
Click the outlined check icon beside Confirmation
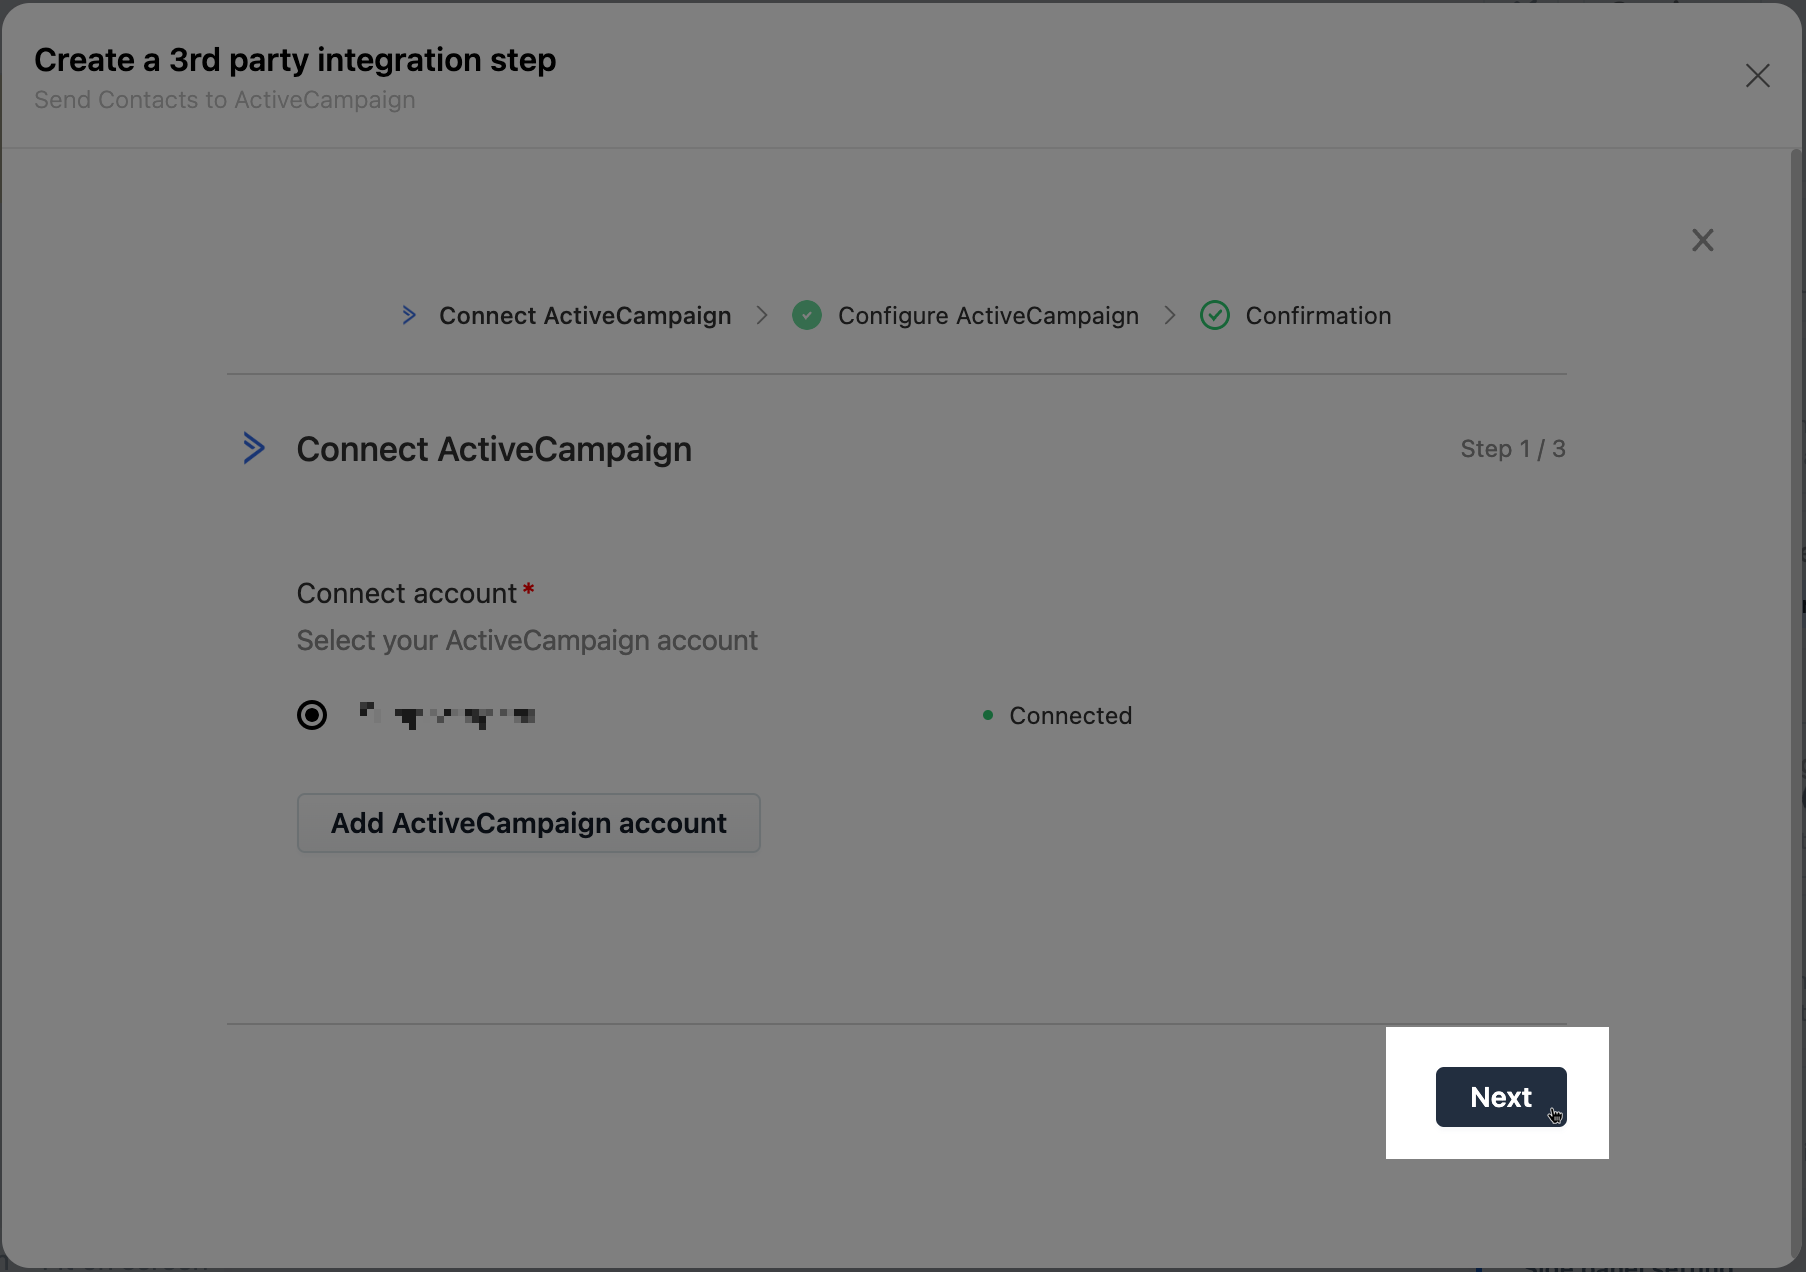click(x=1215, y=316)
